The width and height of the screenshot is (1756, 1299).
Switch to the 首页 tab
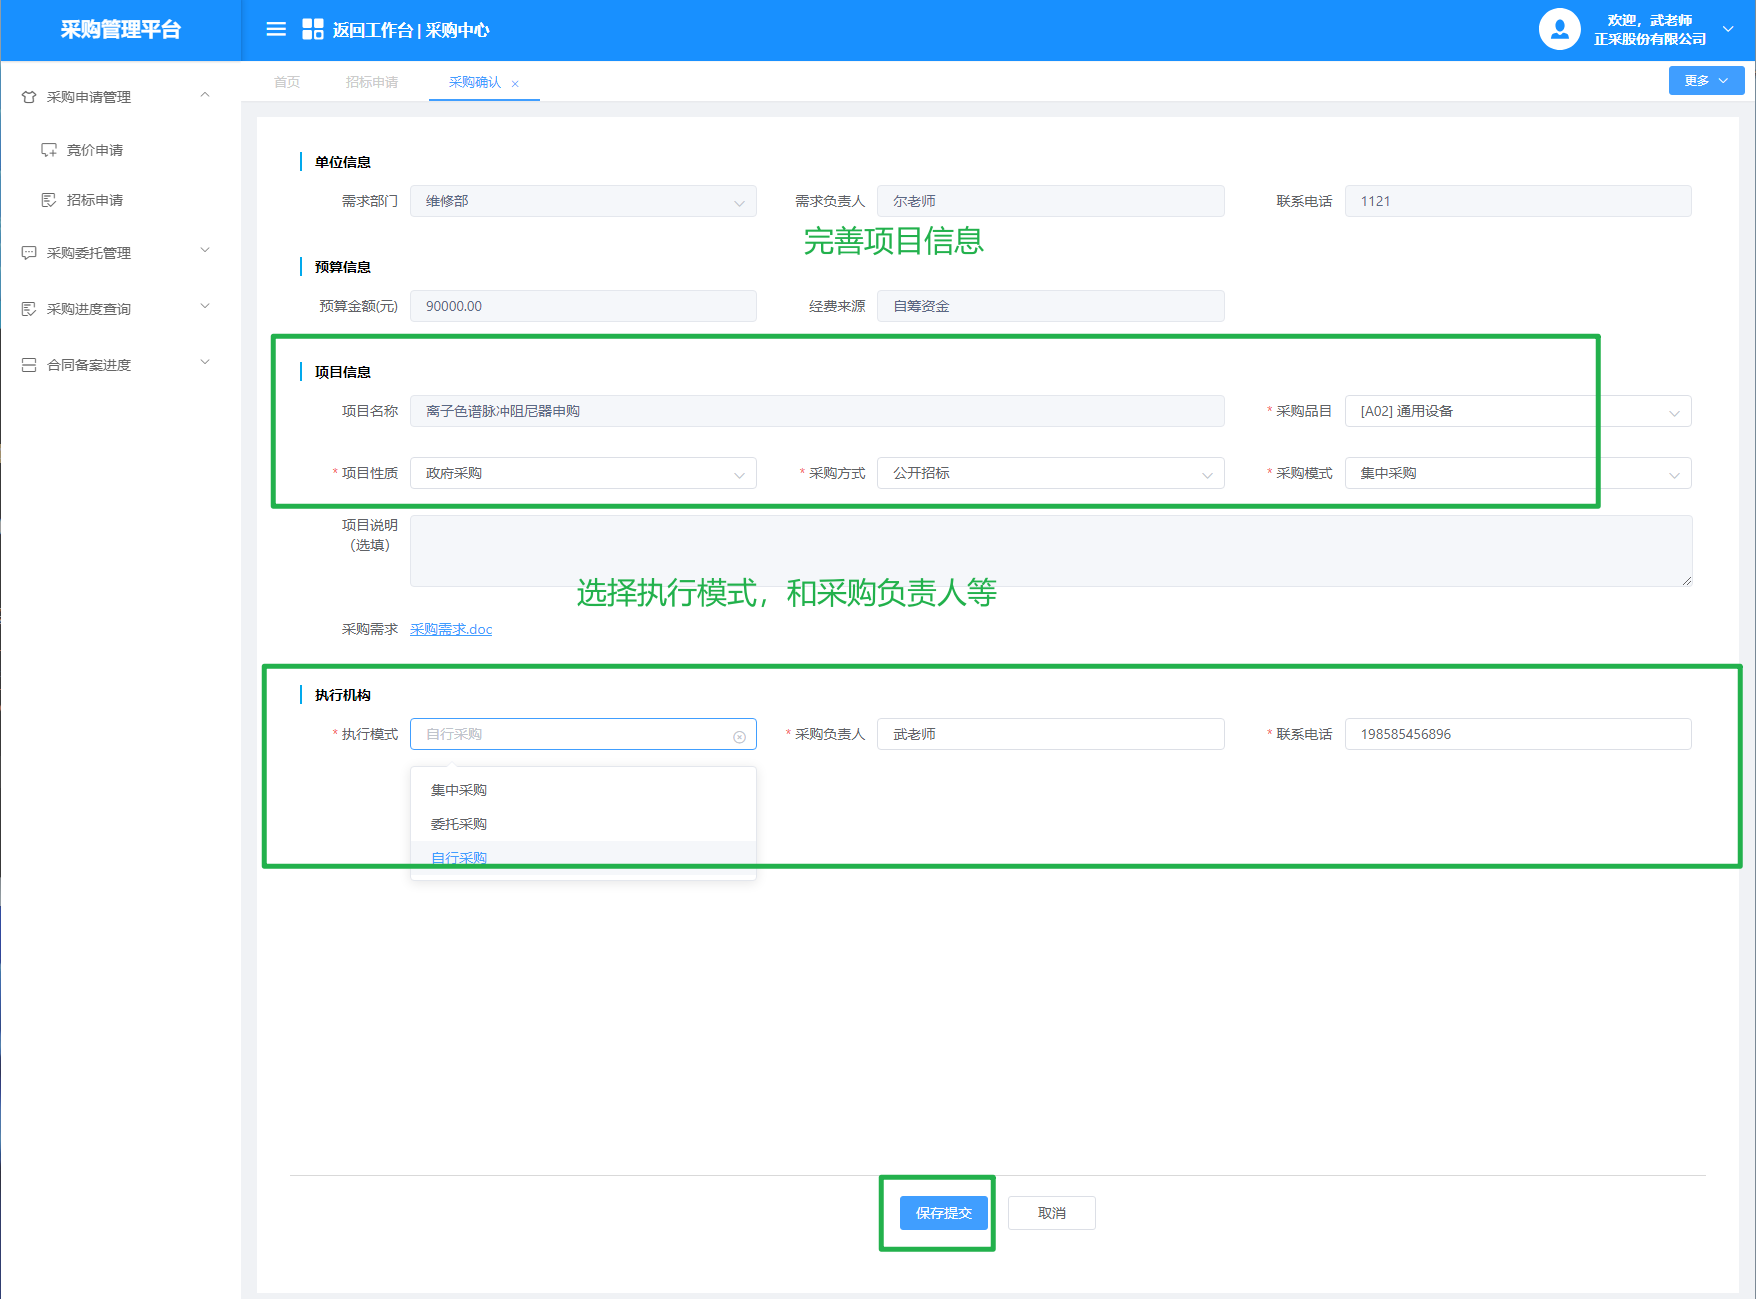pos(287,82)
